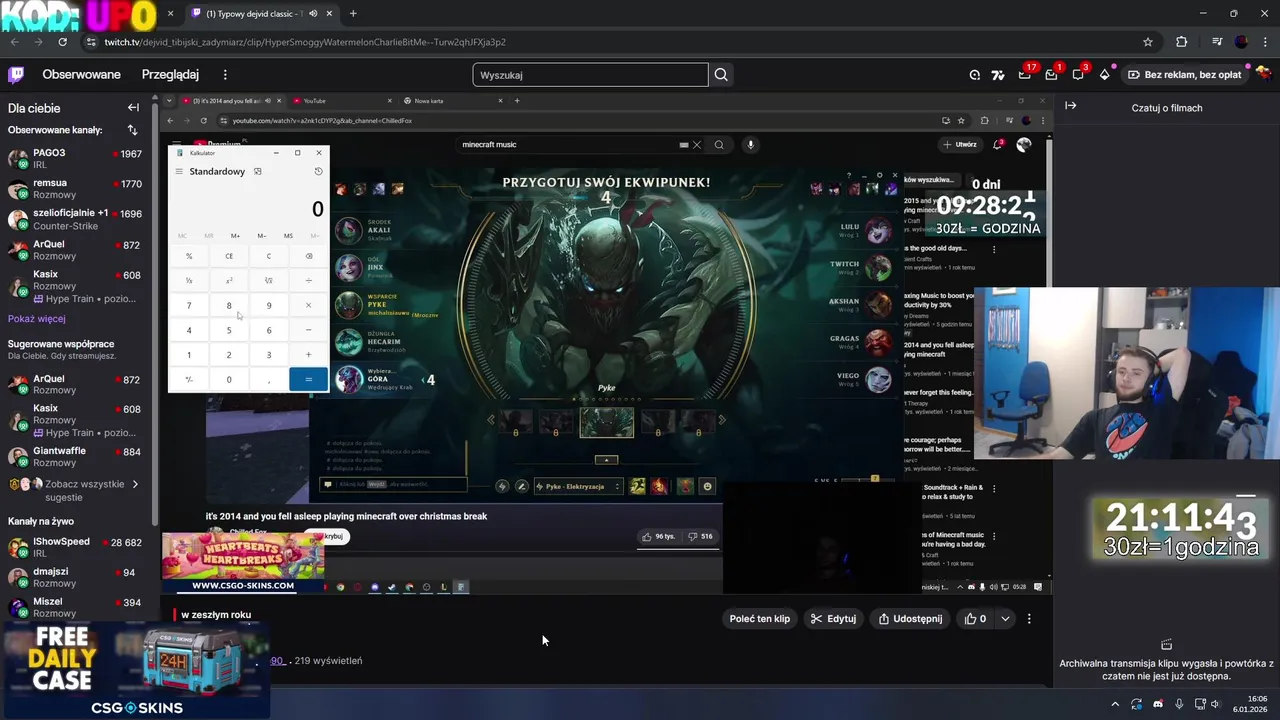Like the clip with thumbs up

coord(975,619)
